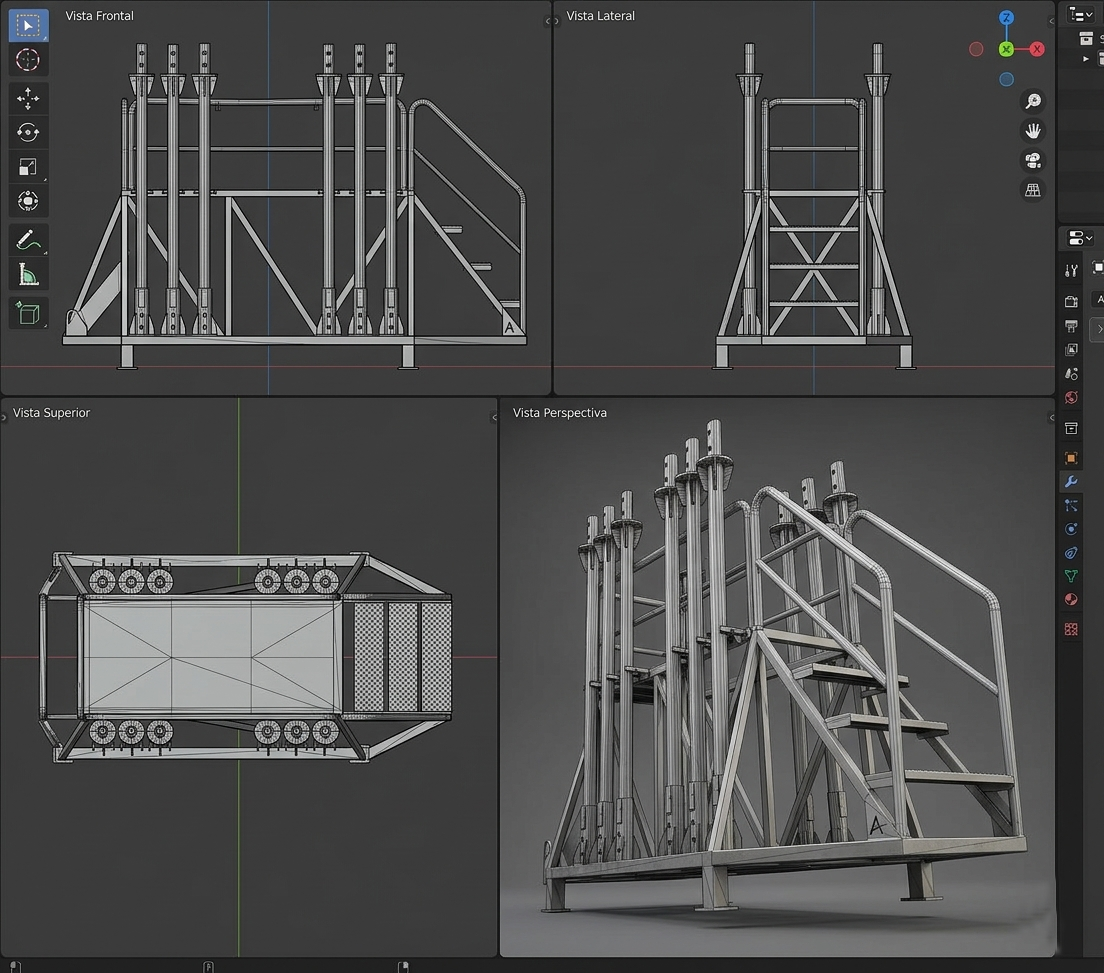This screenshot has width=1104, height=973.
Task: Click the faded negative X axis circle
Action: point(976,49)
